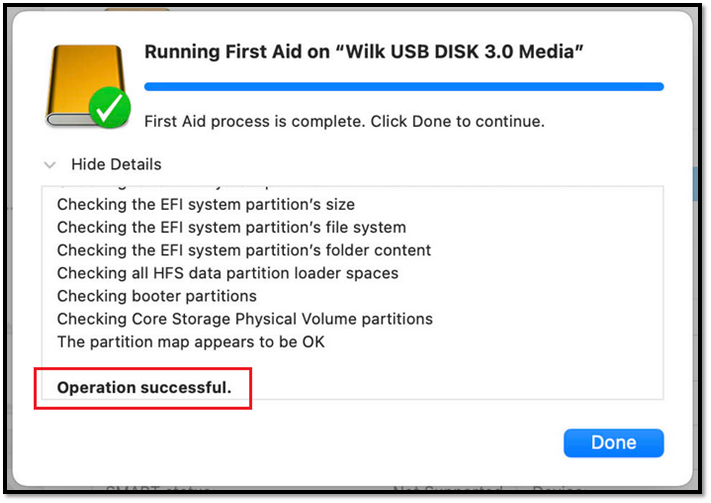Click empty space right of "Operation successful."

(450, 387)
